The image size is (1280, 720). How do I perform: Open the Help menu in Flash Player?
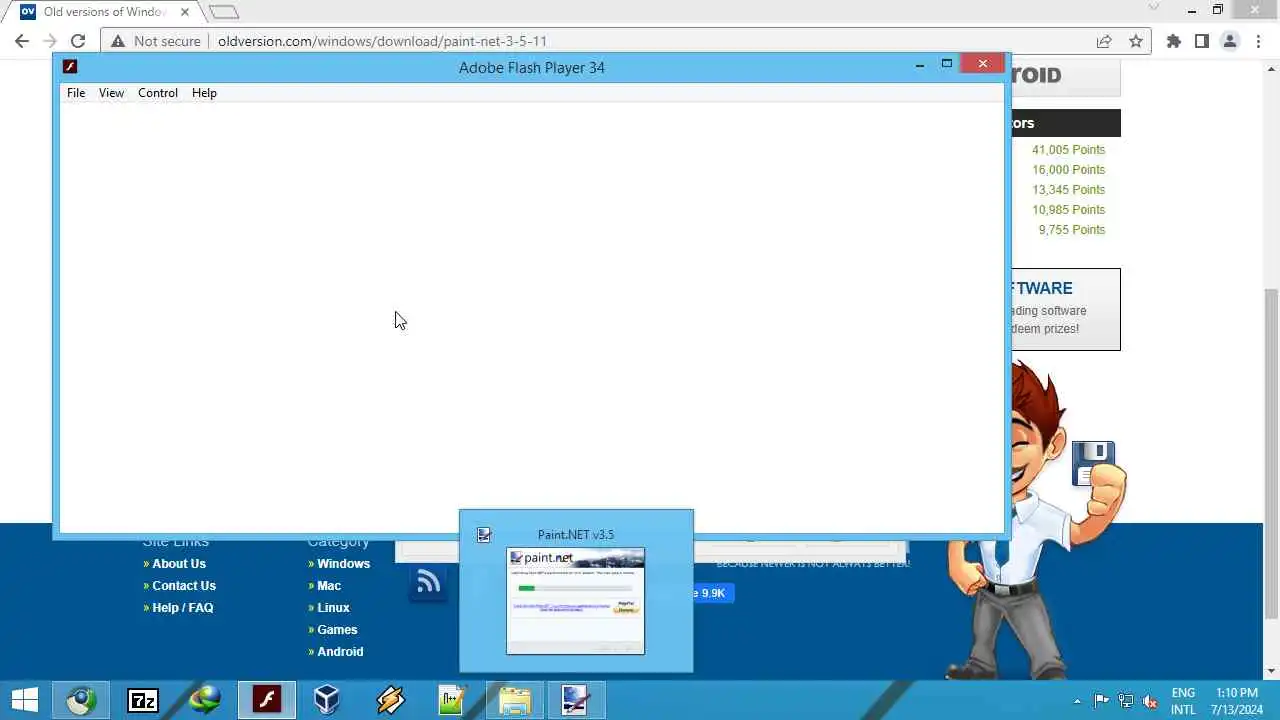pos(204,93)
